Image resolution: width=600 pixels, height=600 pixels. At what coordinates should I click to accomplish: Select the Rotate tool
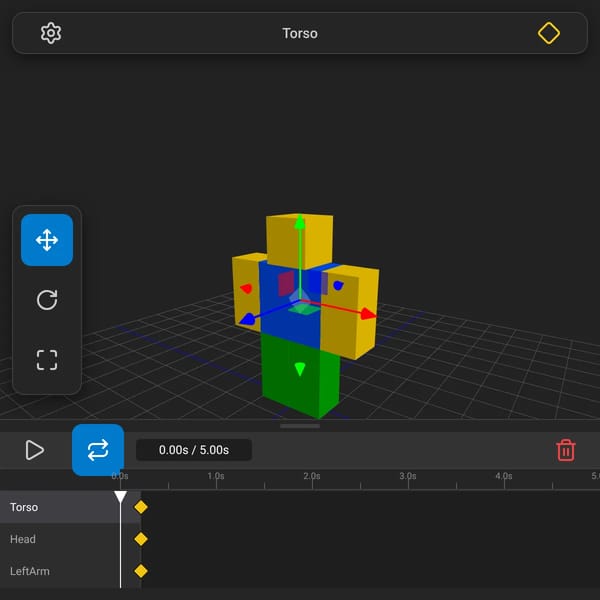[x=47, y=300]
